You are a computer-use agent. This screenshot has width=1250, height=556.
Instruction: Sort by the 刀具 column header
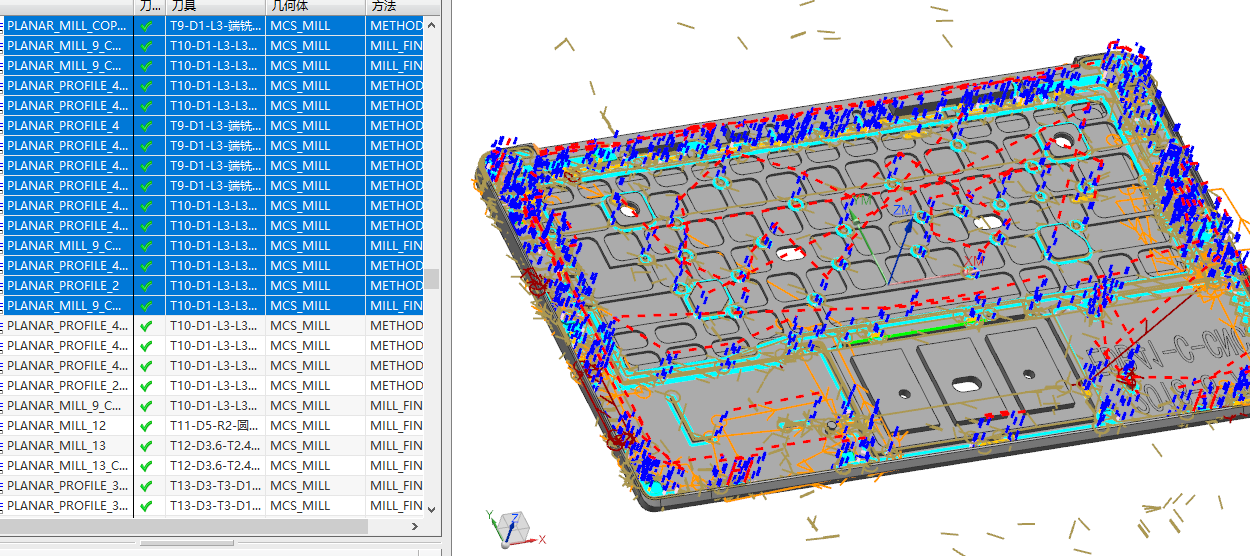click(215, 6)
